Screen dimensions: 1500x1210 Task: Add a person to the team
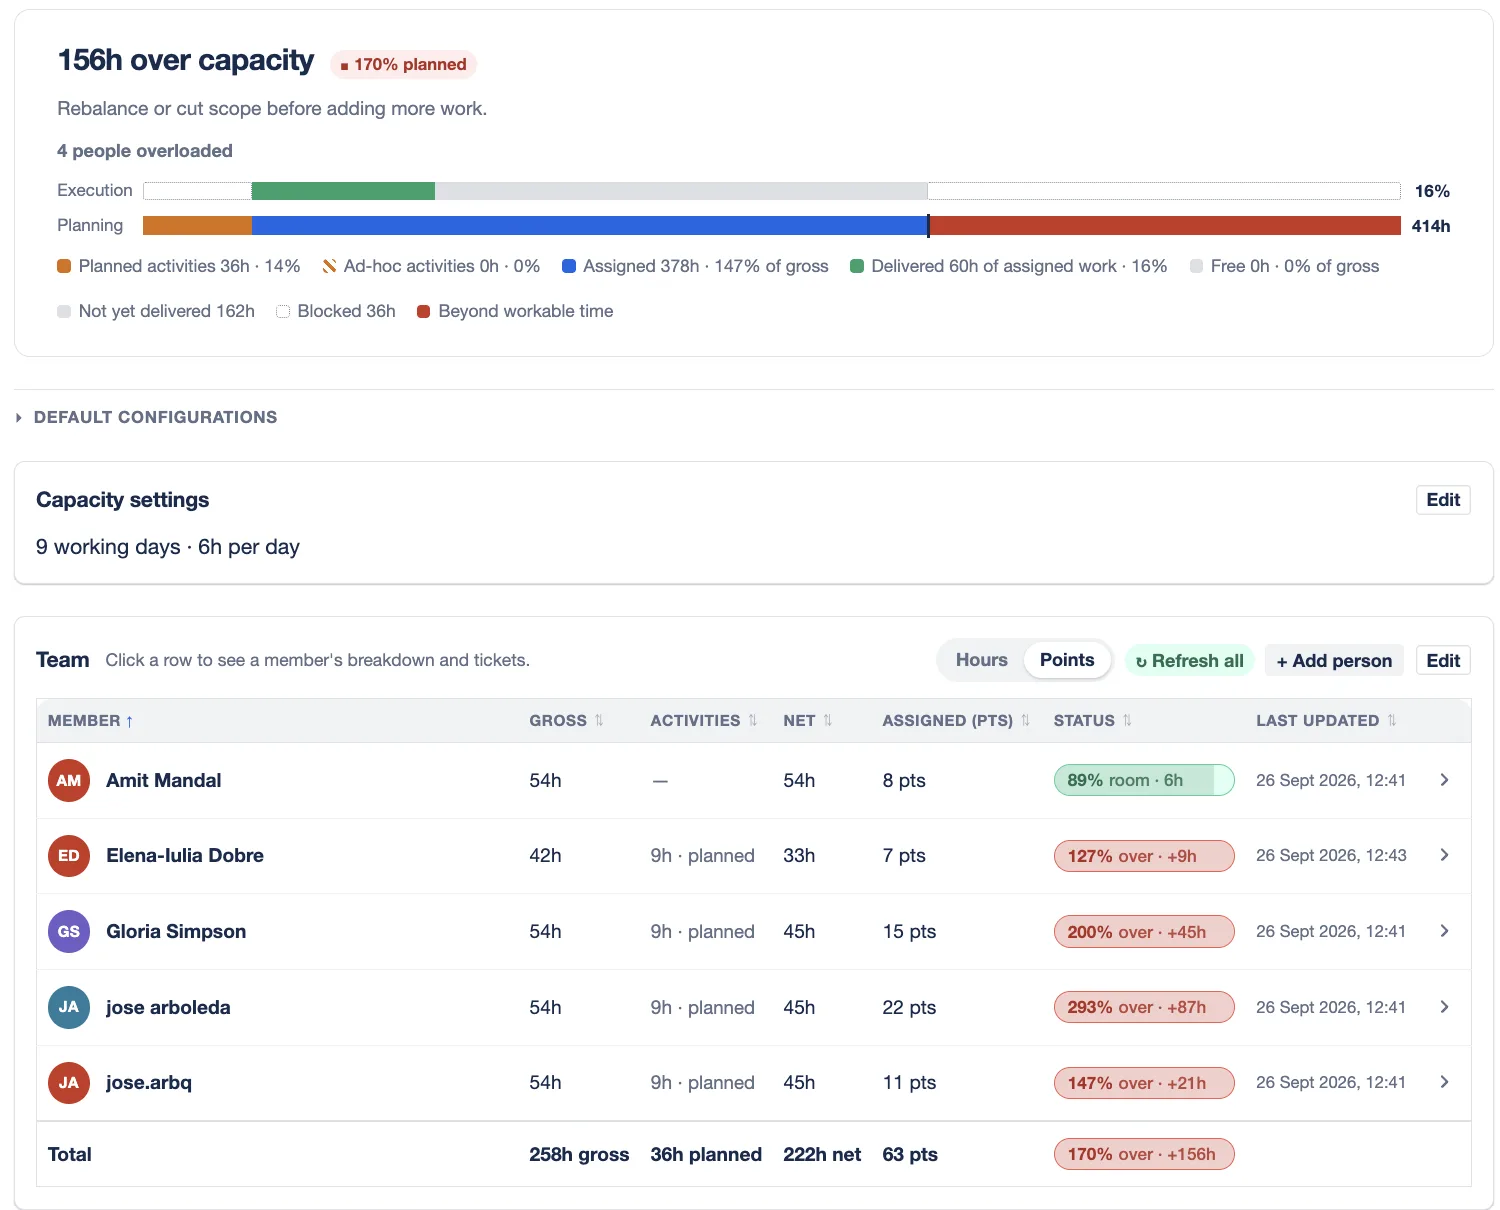[1334, 660]
